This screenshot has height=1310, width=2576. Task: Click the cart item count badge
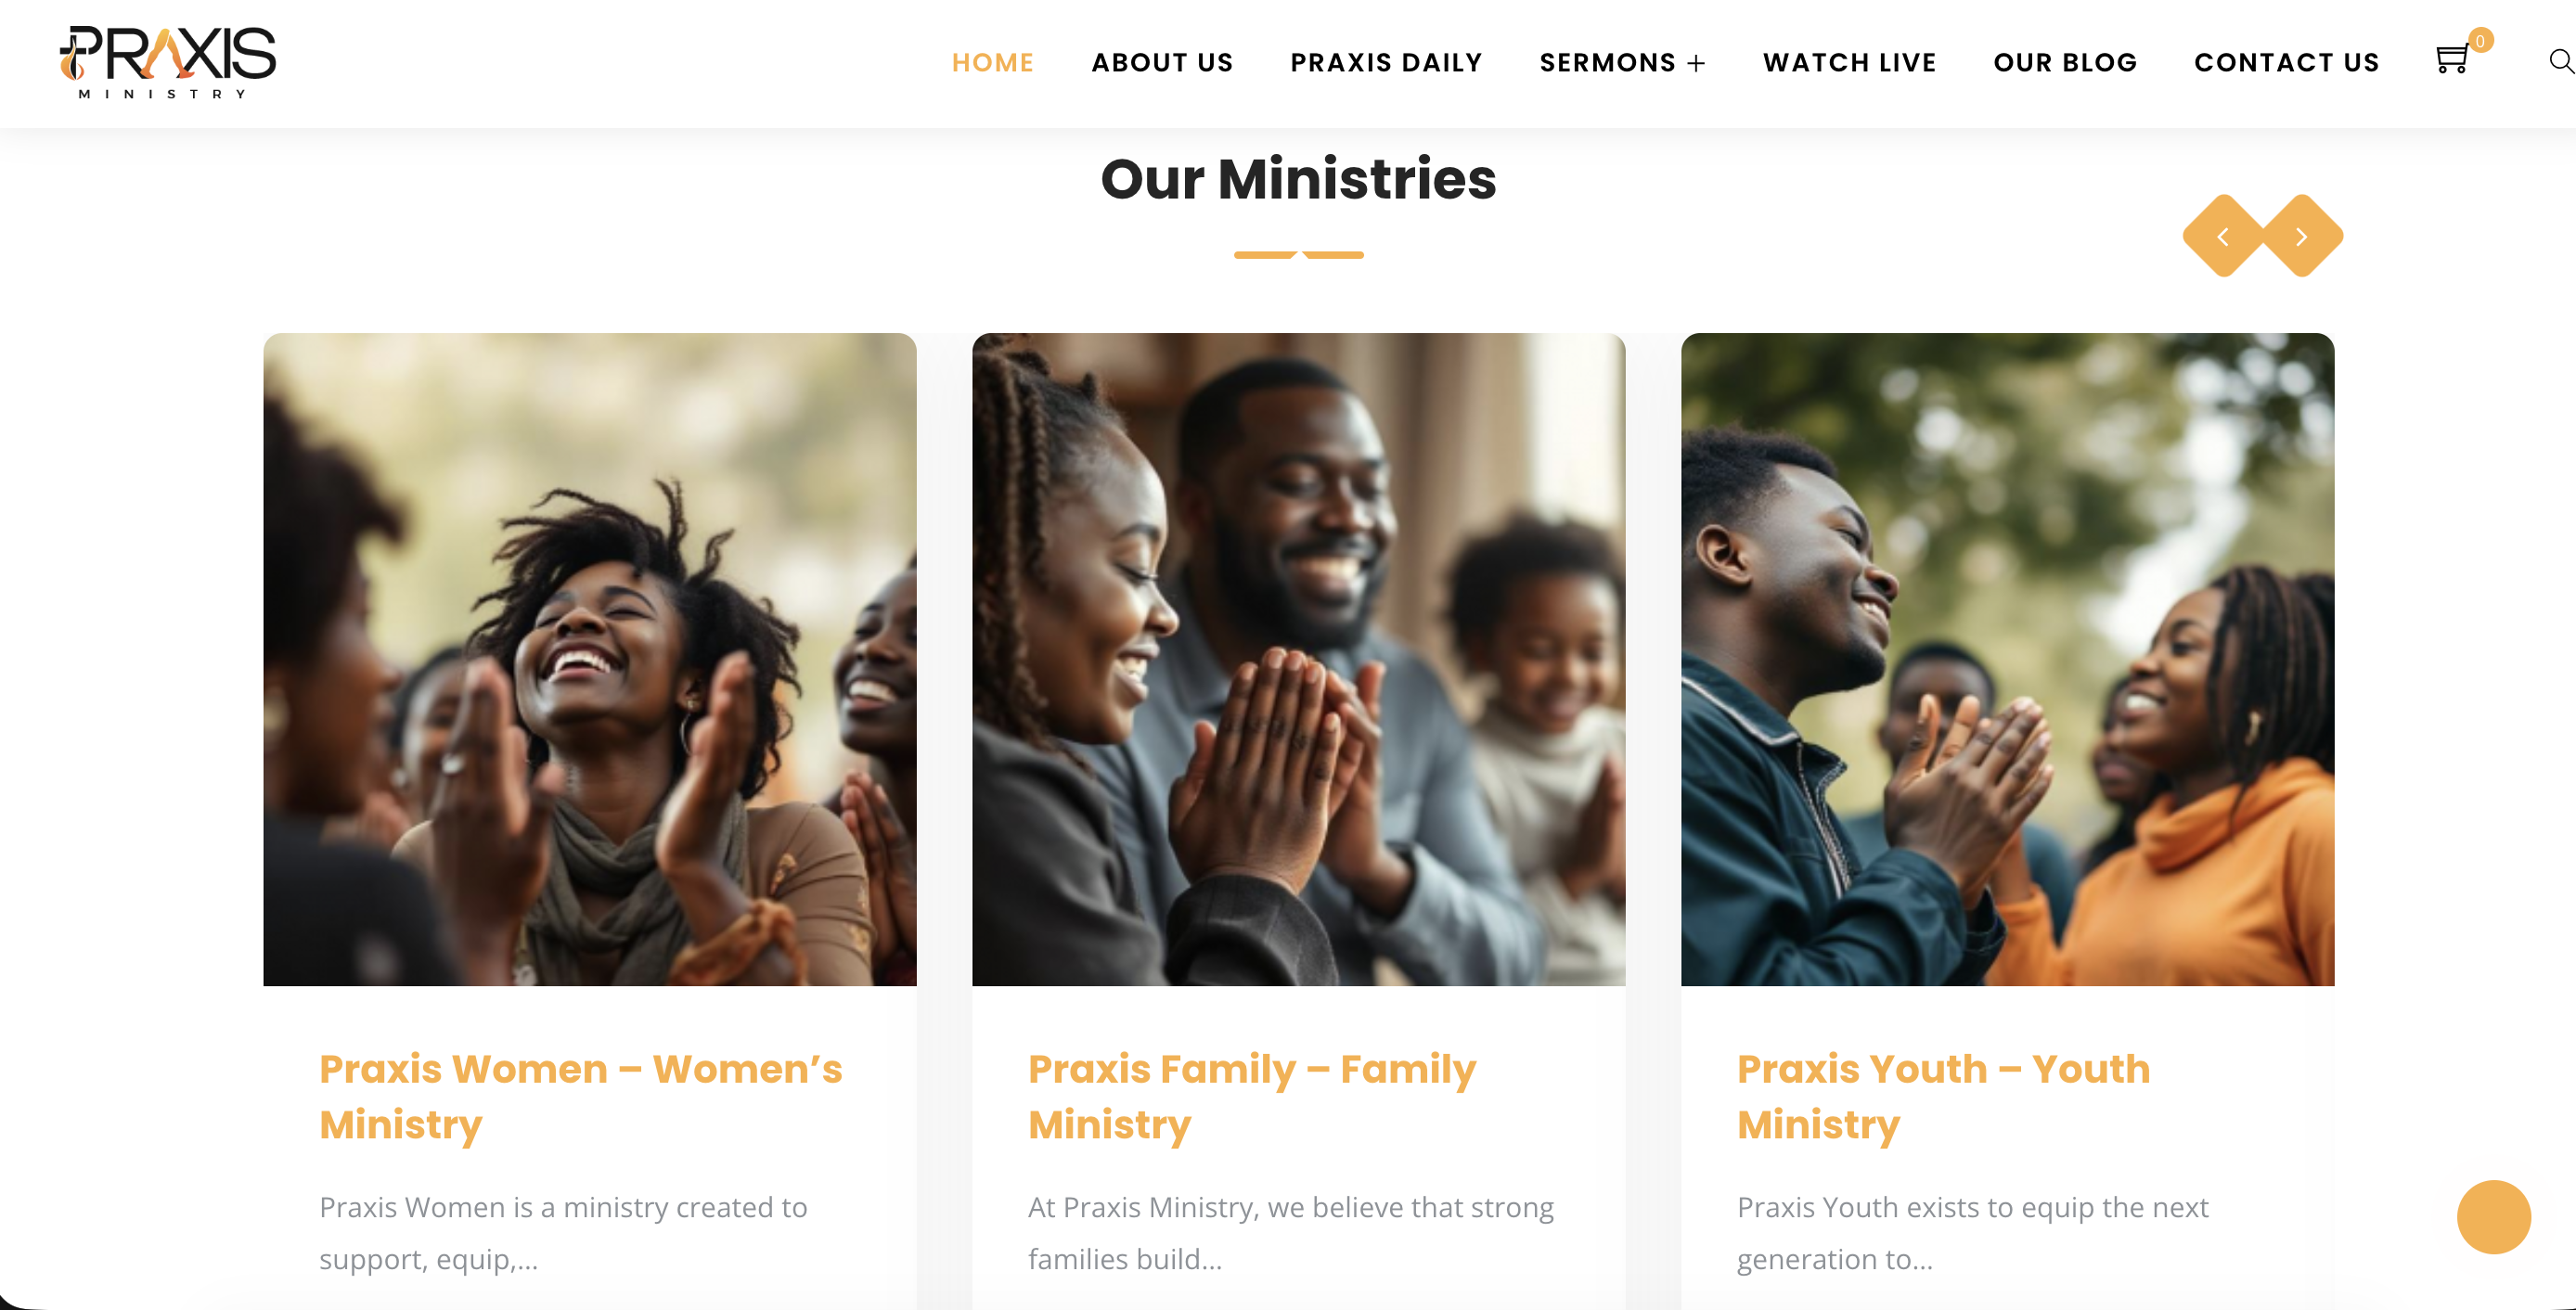(2481, 40)
